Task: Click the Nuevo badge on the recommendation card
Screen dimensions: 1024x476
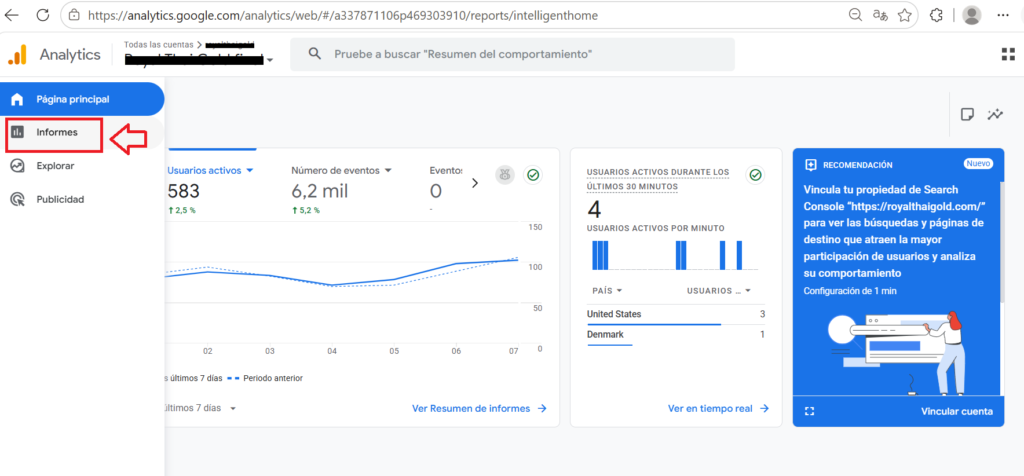Action: 978,164
